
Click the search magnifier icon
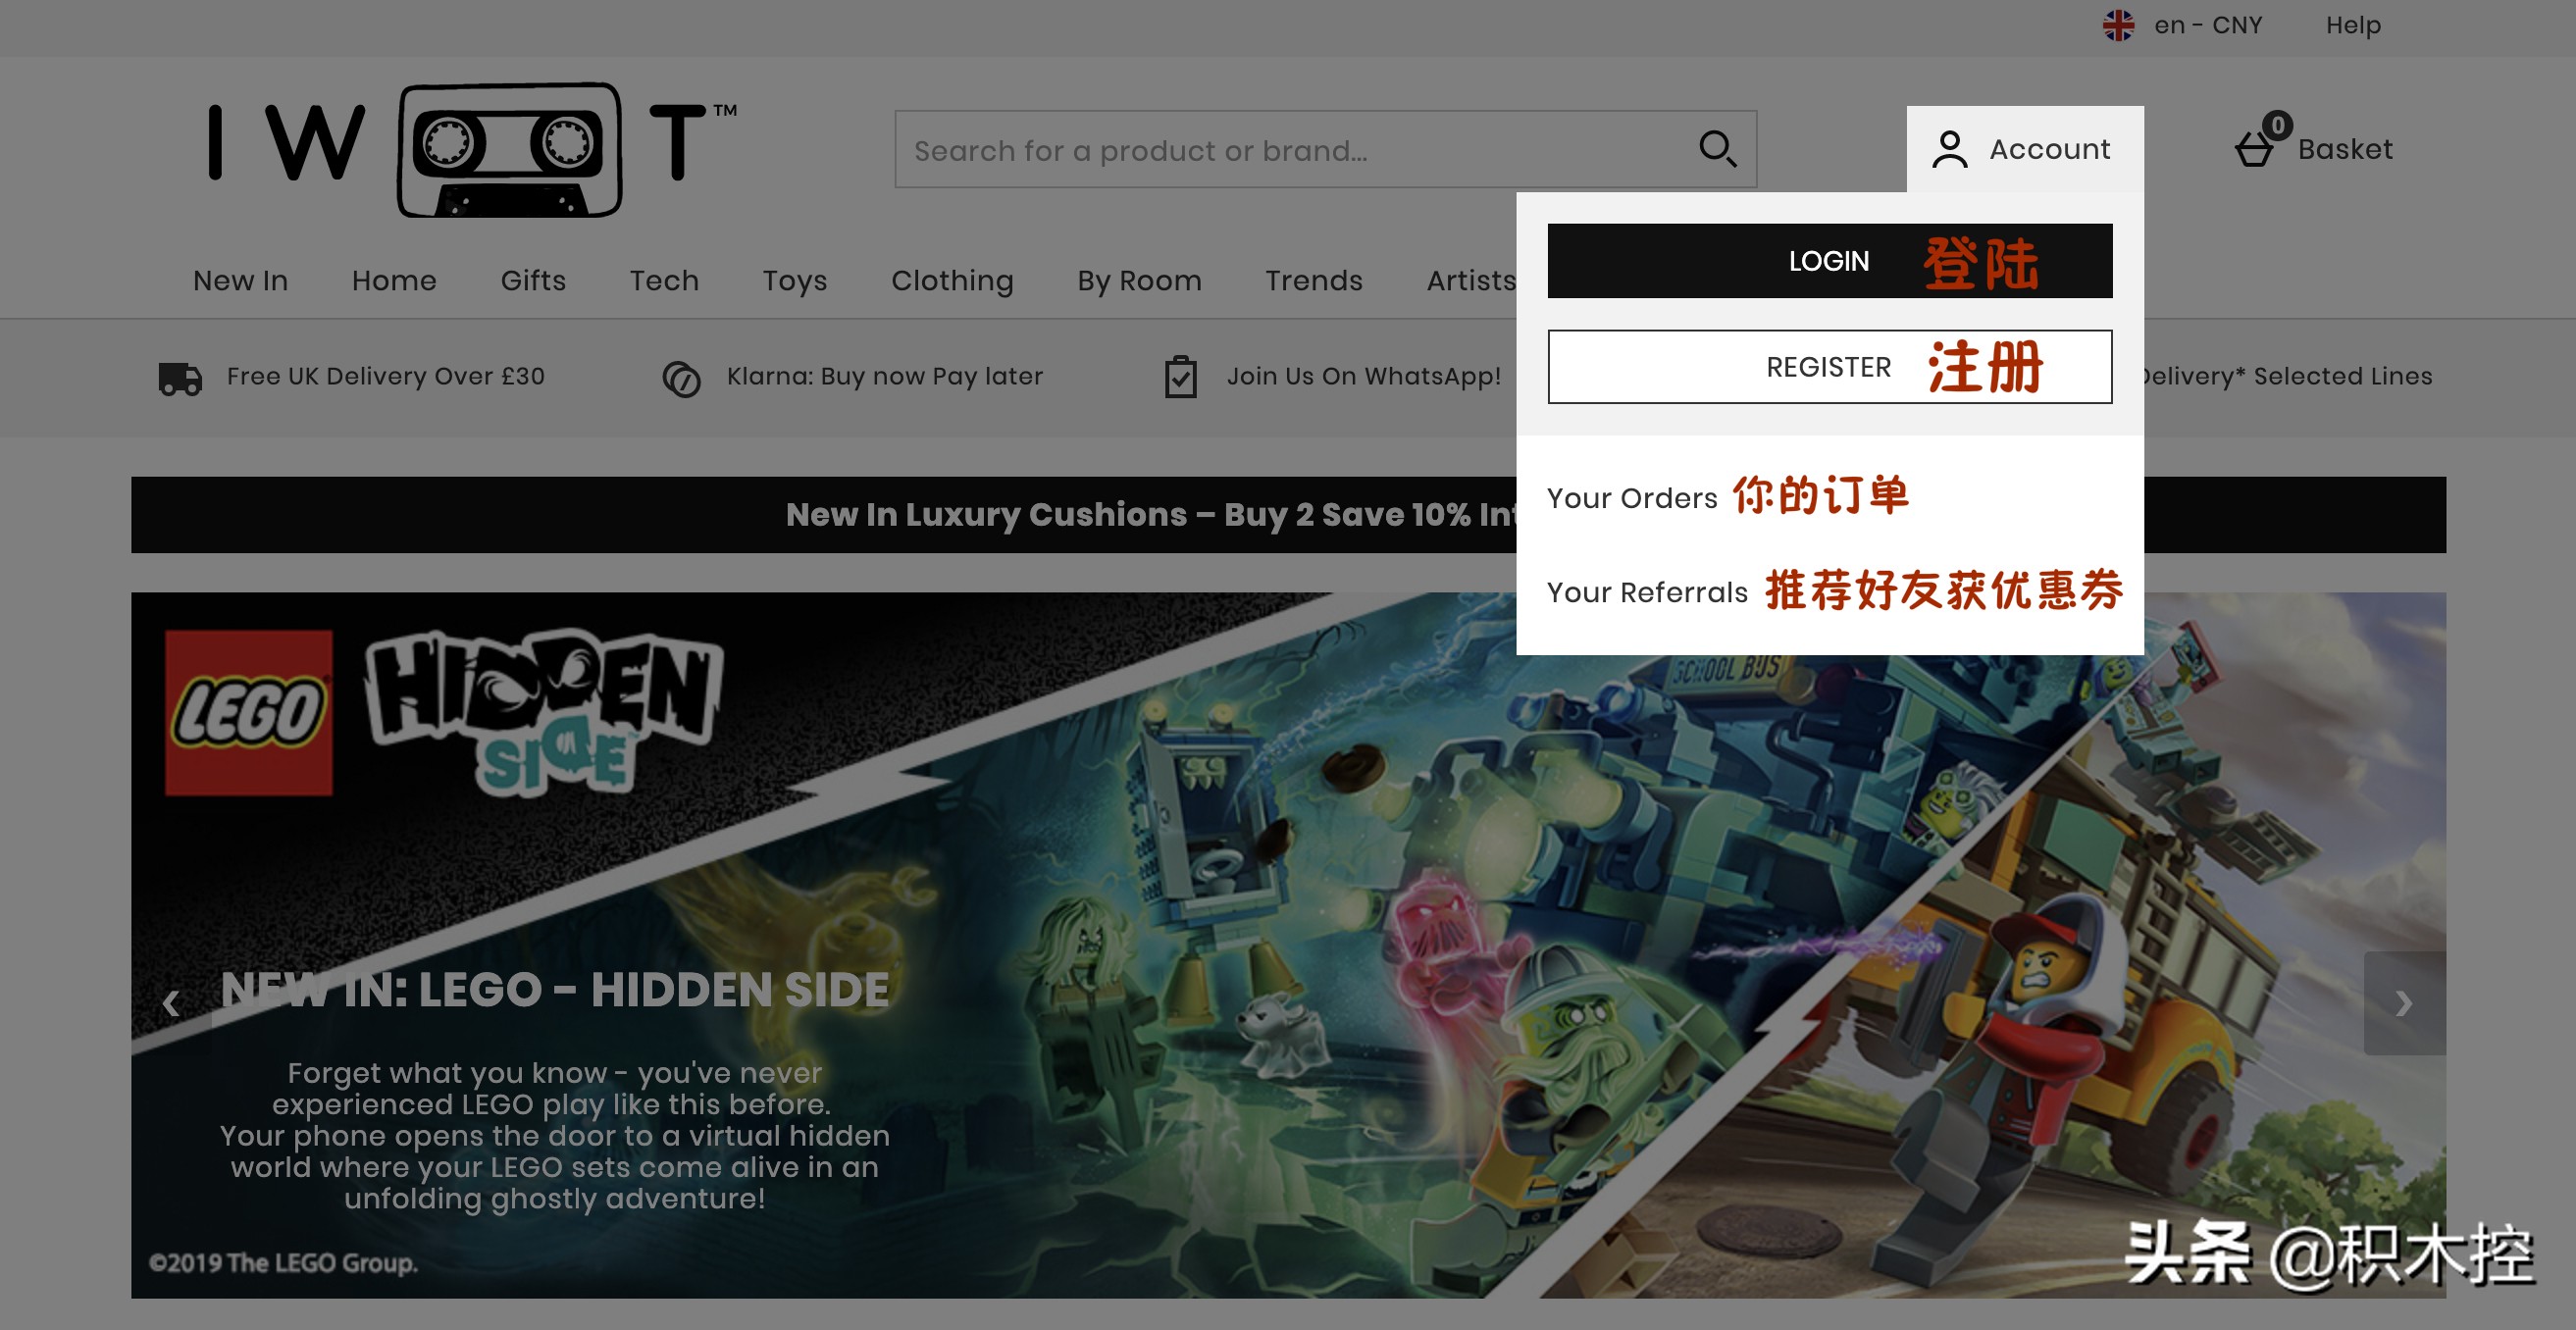[1717, 149]
